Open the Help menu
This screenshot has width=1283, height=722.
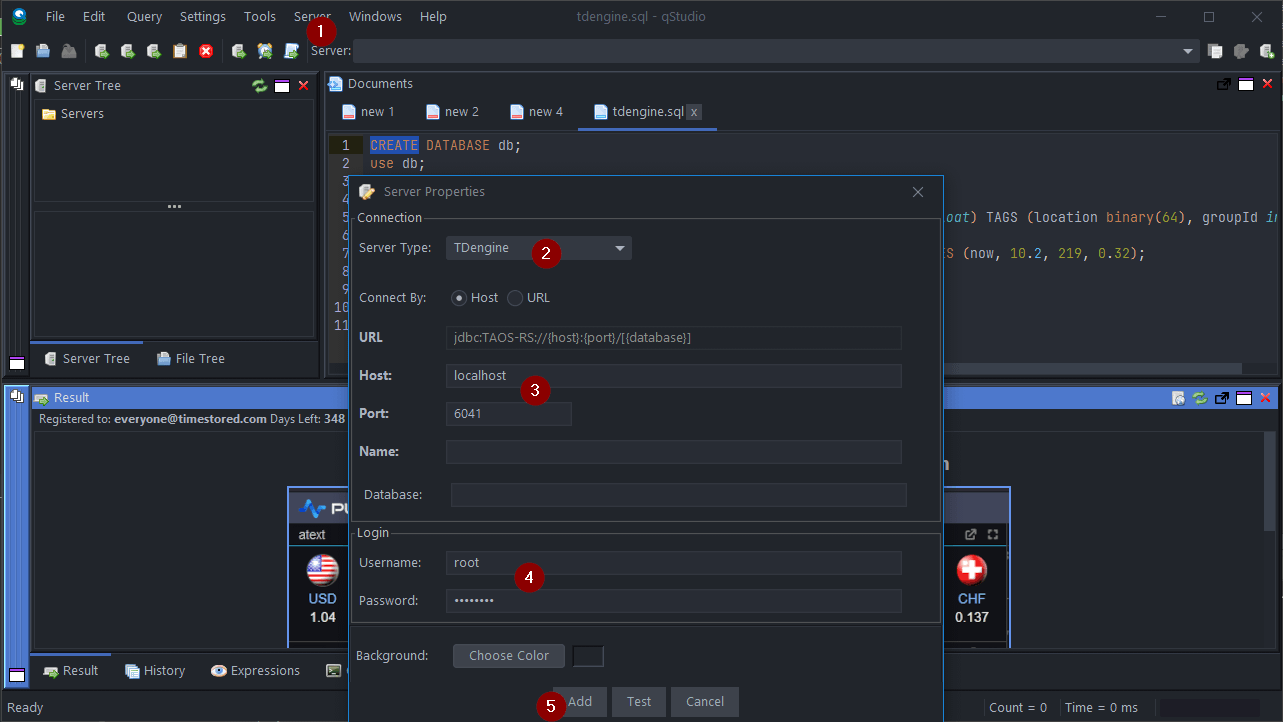click(433, 17)
